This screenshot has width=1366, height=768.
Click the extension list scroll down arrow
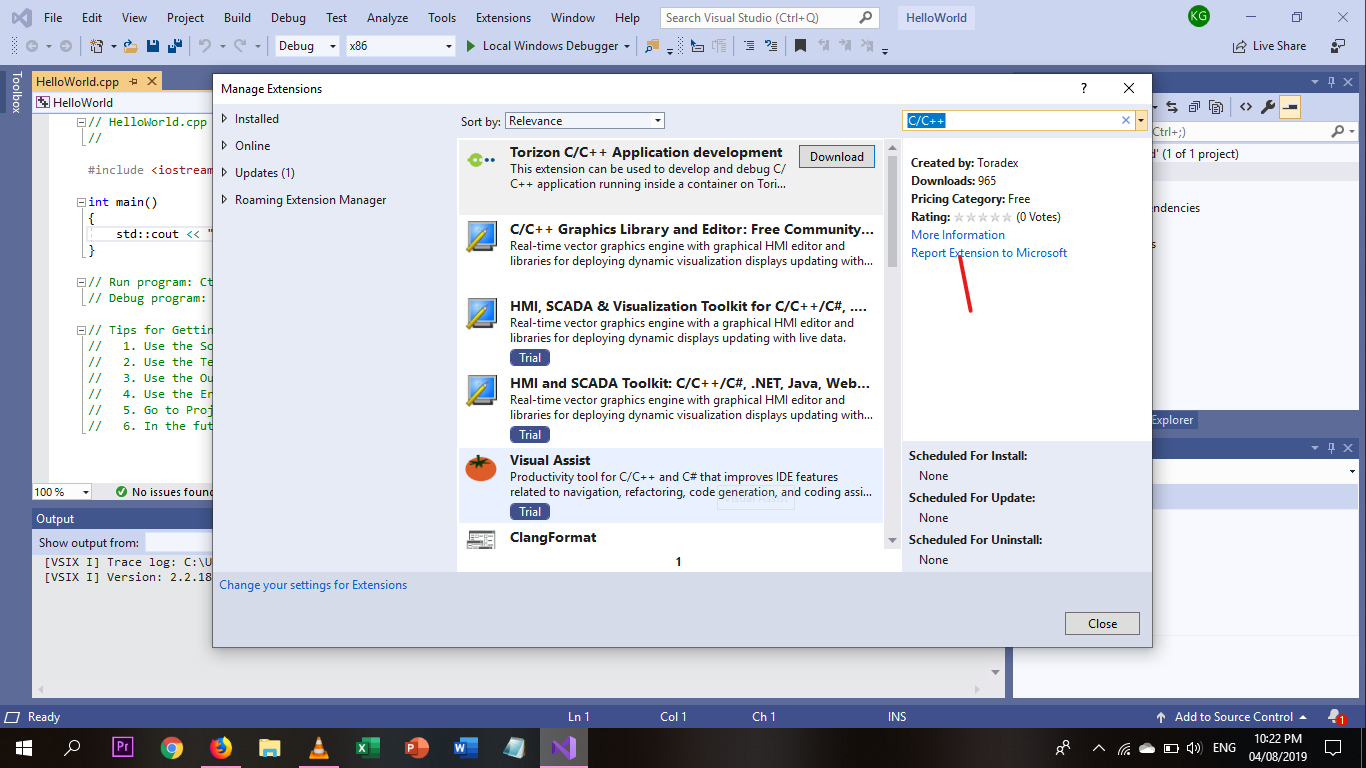point(892,540)
